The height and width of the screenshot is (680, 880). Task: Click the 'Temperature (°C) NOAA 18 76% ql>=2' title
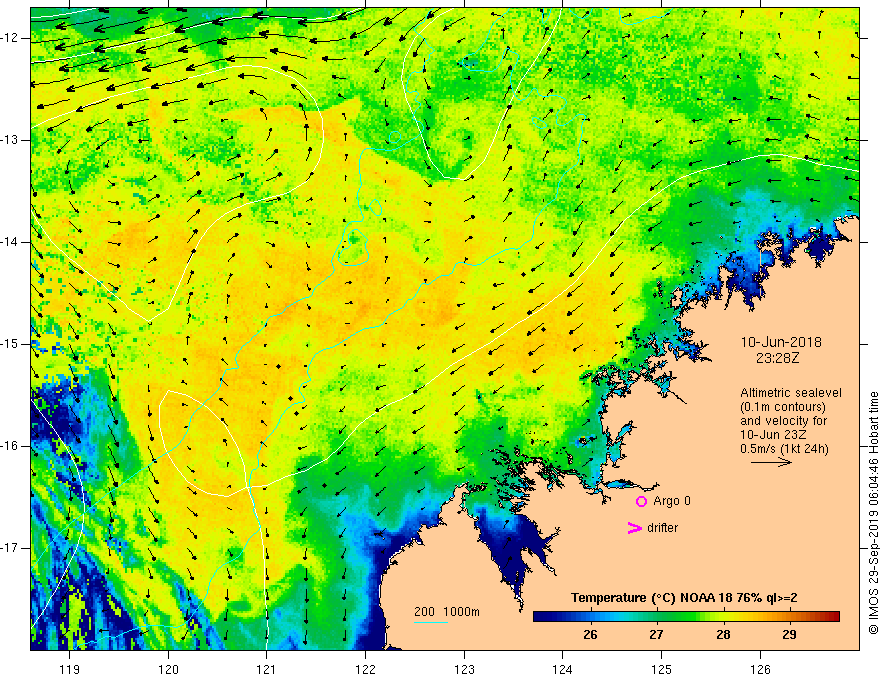(684, 598)
